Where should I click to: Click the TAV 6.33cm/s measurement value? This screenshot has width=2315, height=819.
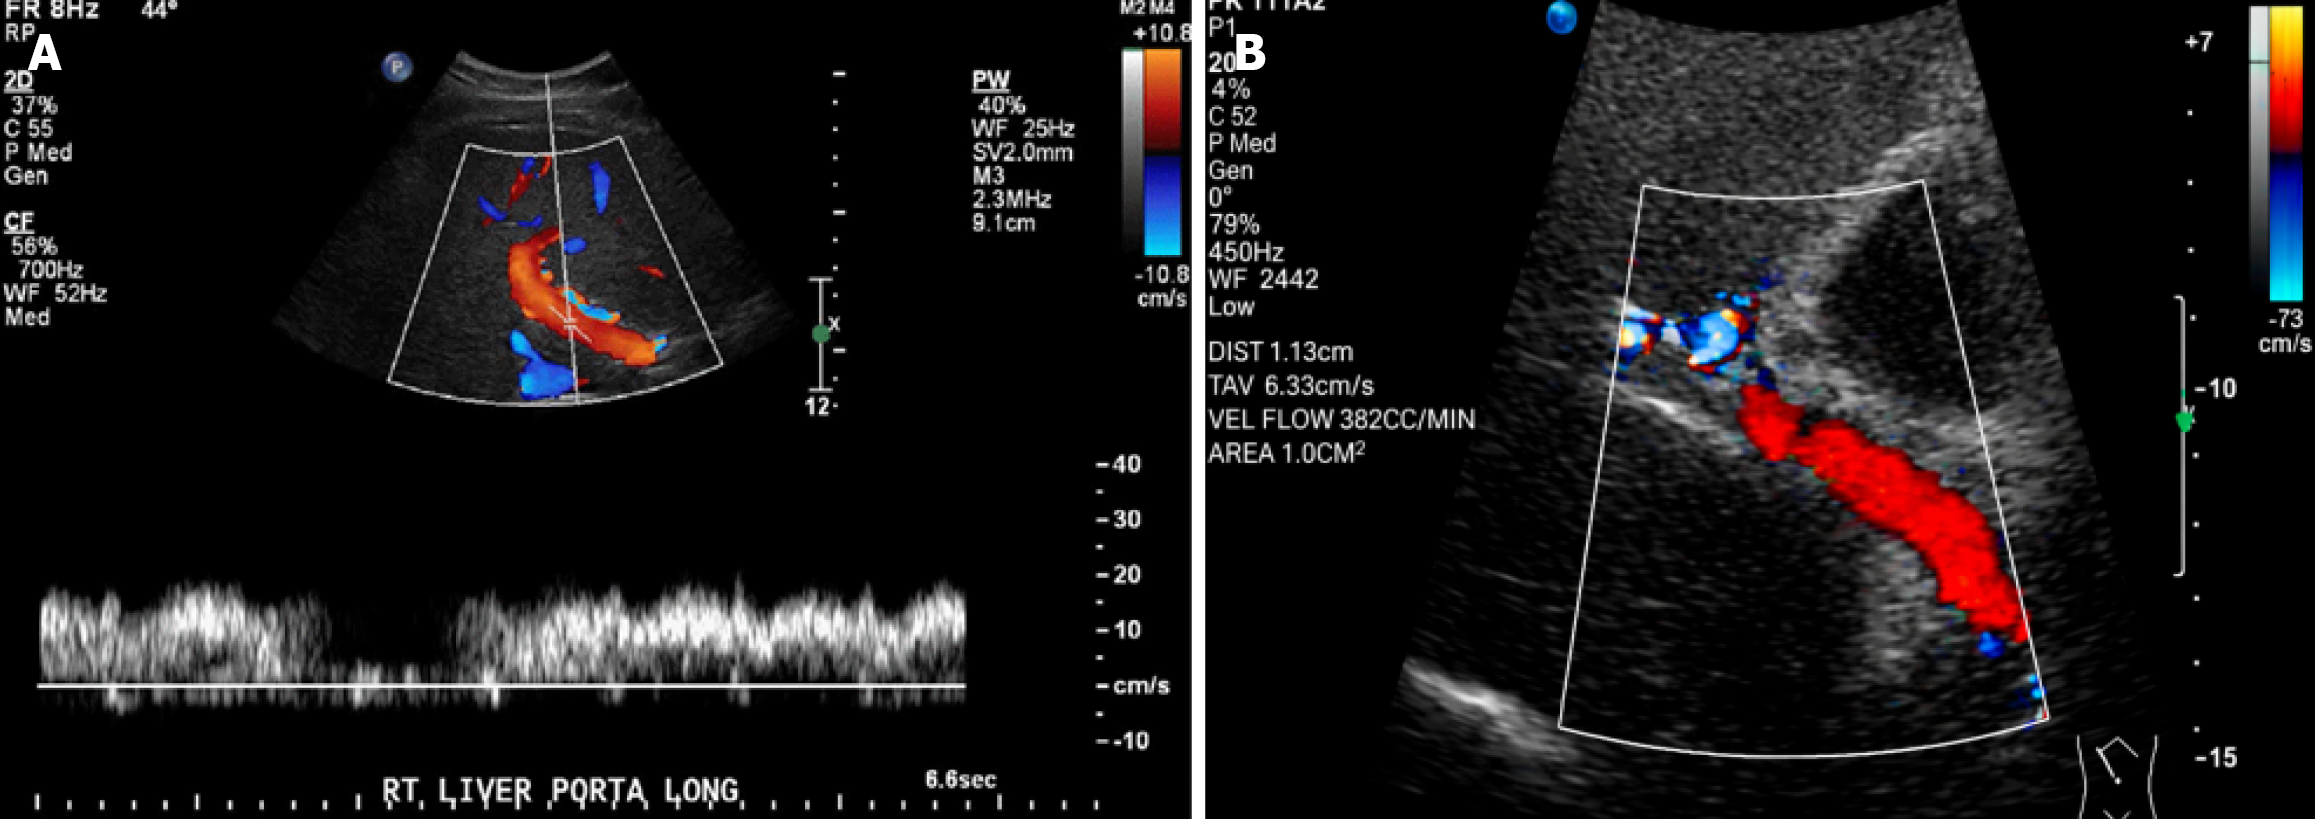(x=1290, y=386)
